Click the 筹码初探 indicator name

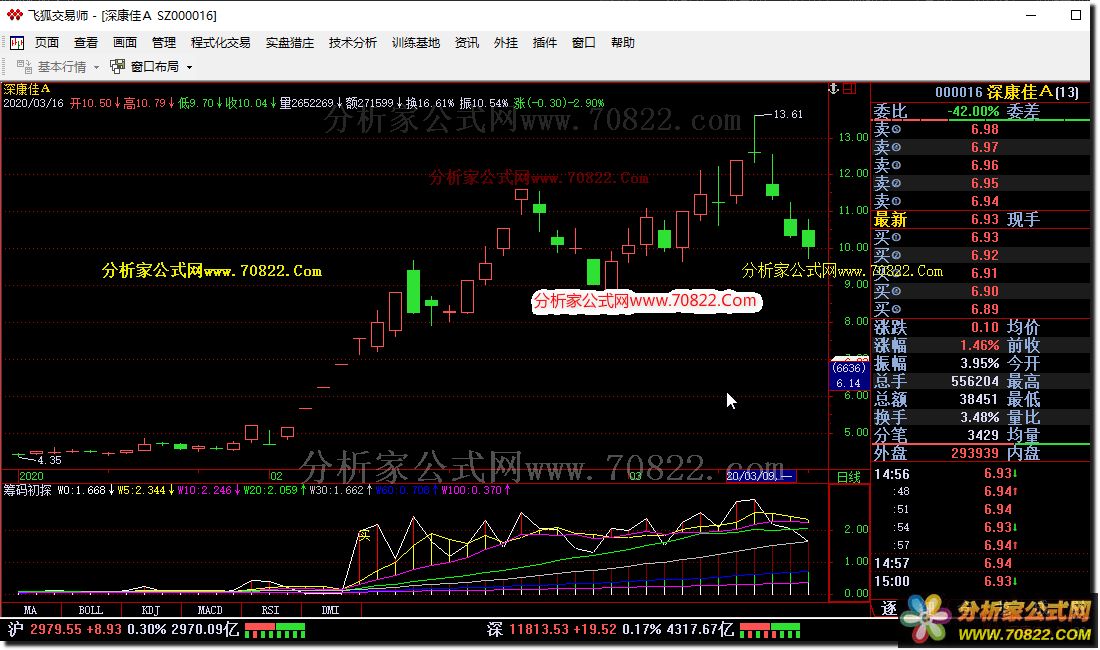click(x=27, y=490)
